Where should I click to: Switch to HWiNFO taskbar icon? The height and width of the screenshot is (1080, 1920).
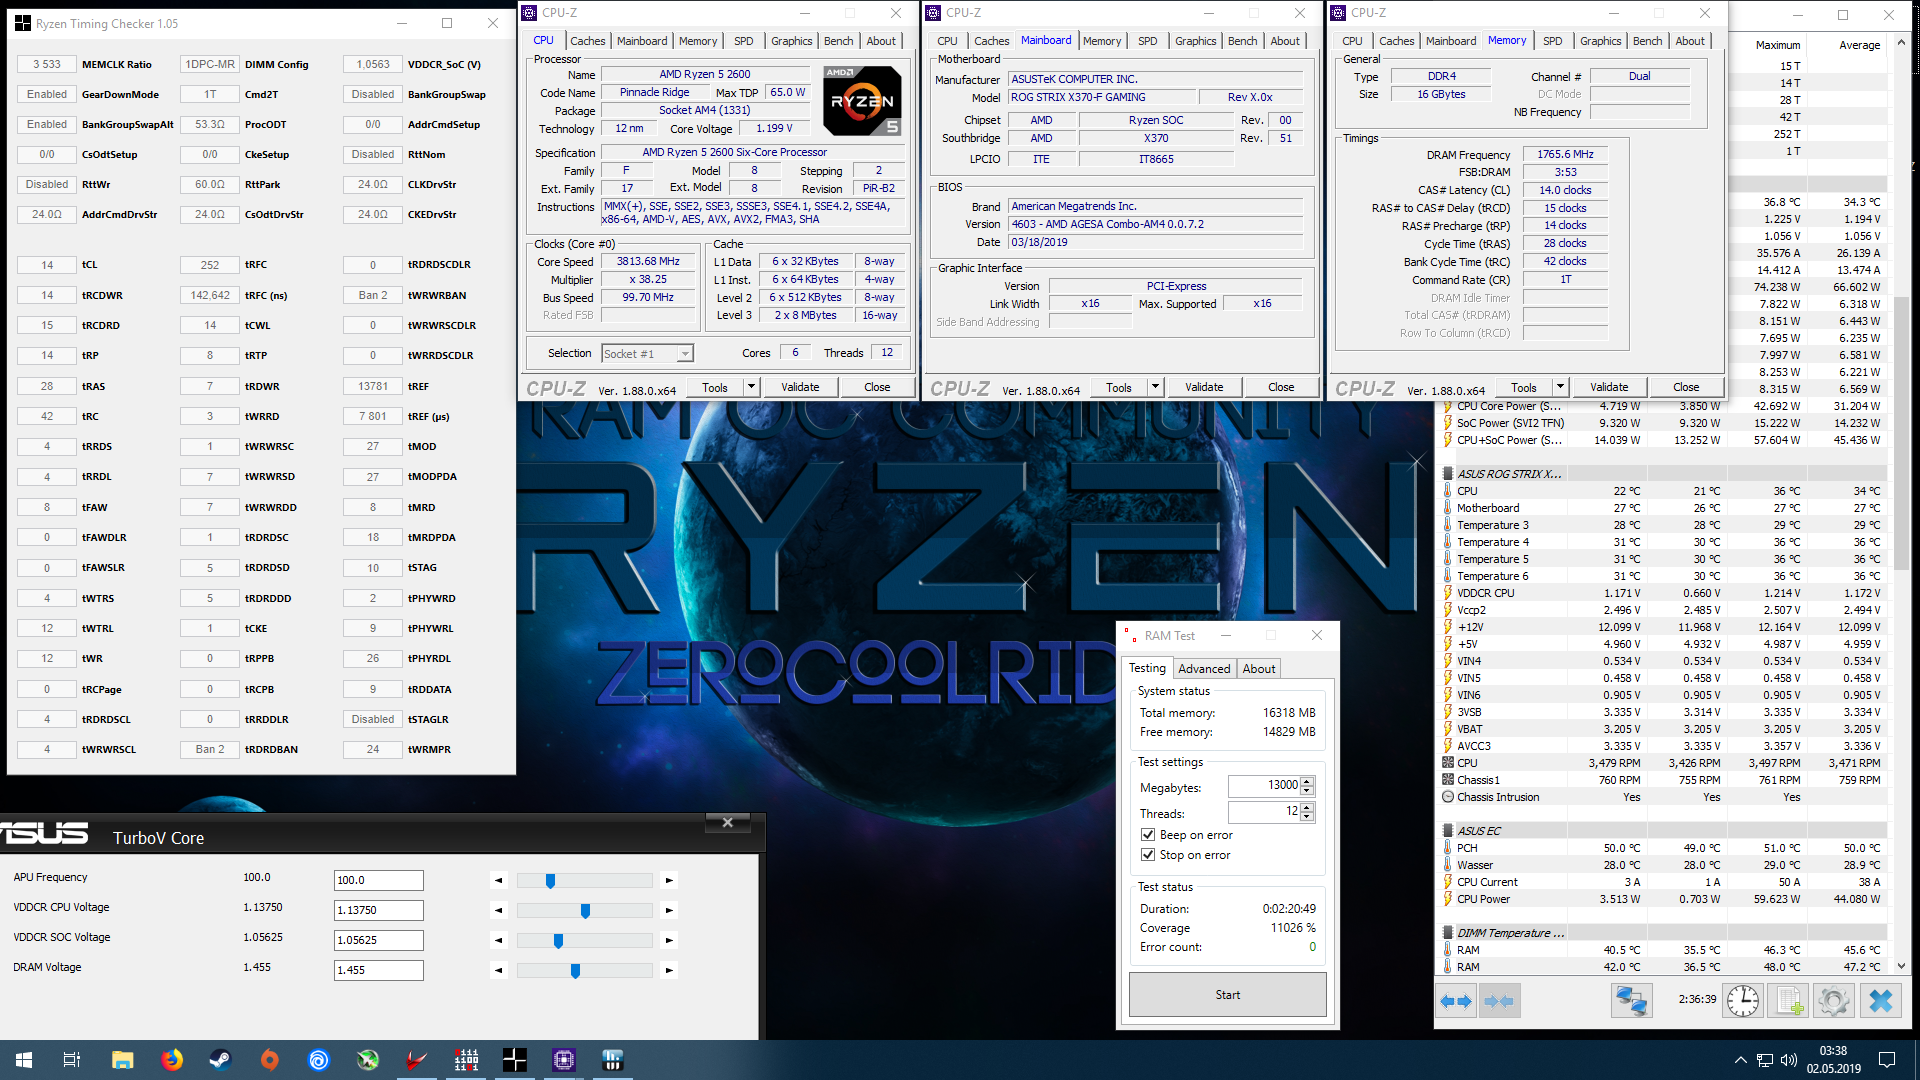click(613, 1060)
